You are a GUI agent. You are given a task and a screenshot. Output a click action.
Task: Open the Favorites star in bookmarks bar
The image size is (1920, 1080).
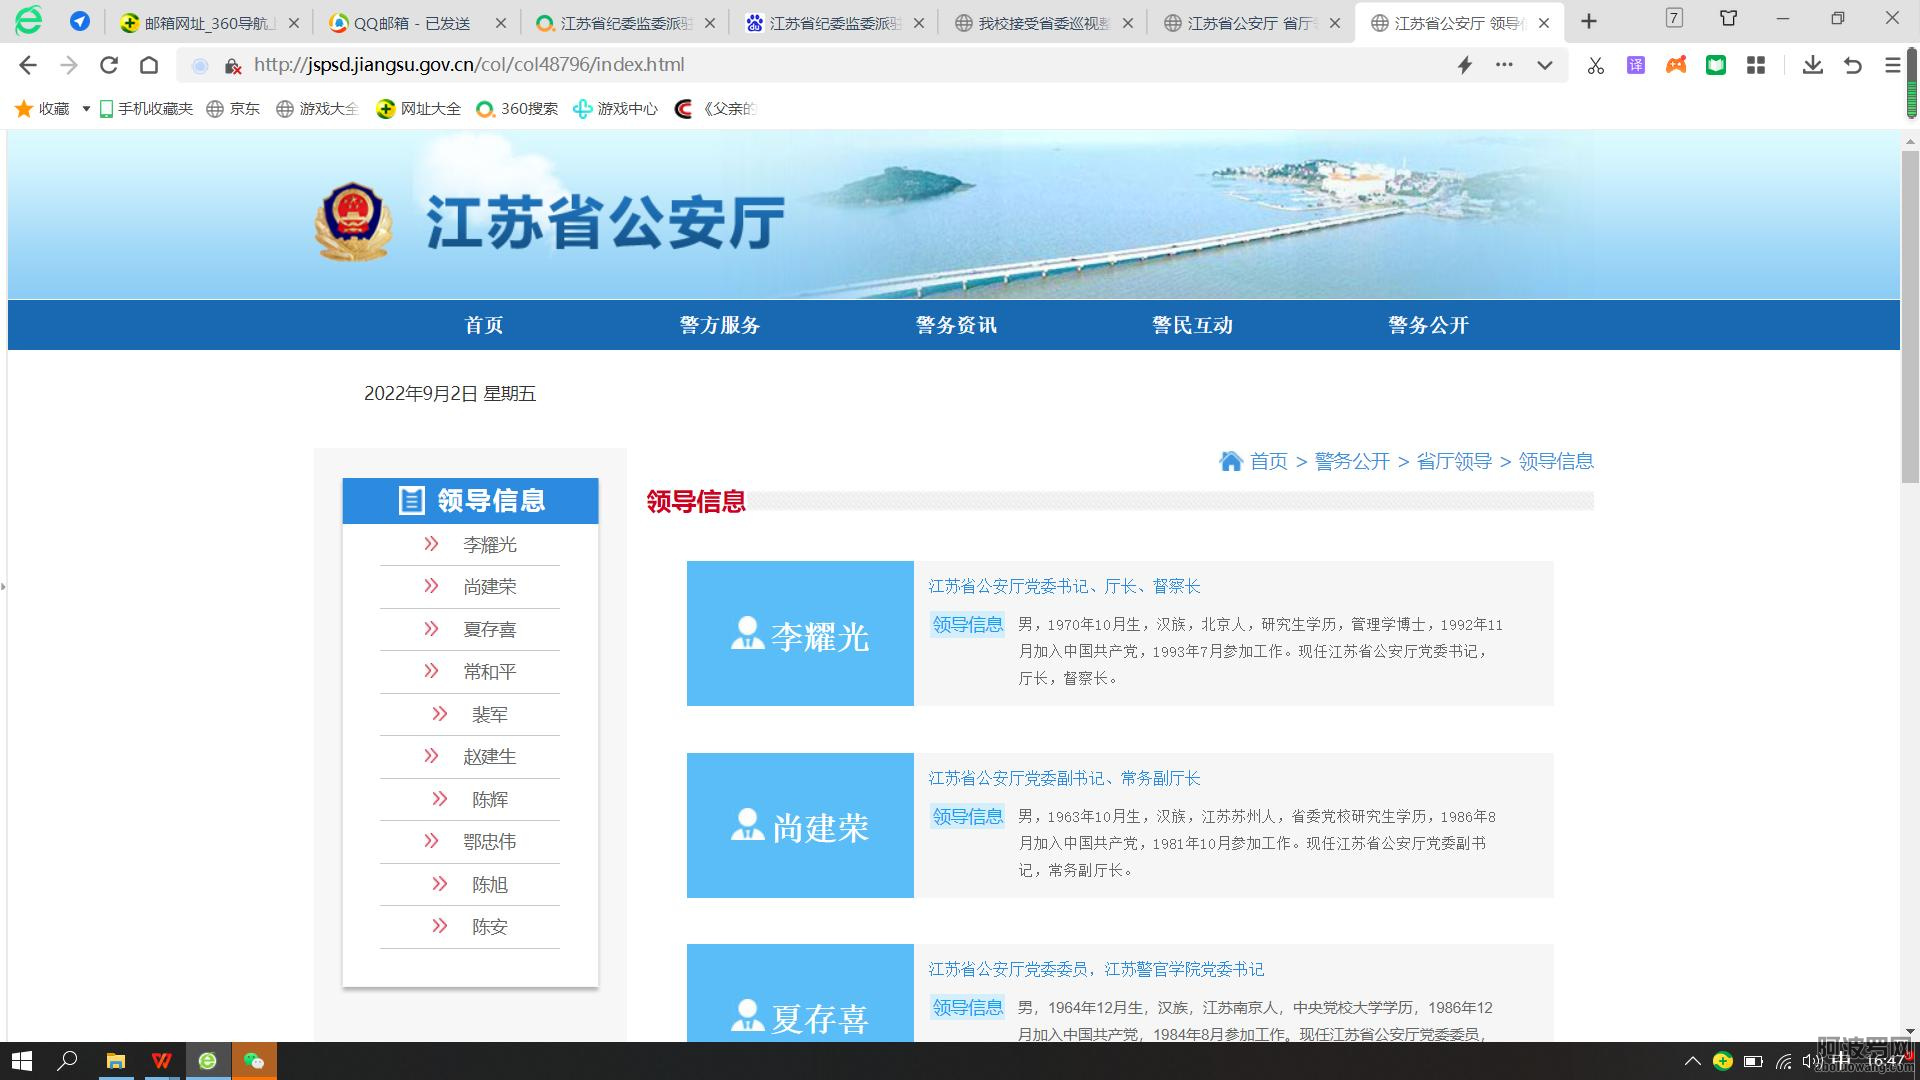24,109
